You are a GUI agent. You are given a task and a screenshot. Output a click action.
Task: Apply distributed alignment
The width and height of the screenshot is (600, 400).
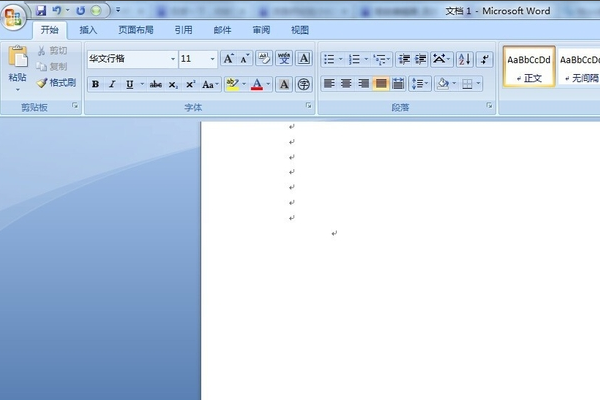(398, 83)
